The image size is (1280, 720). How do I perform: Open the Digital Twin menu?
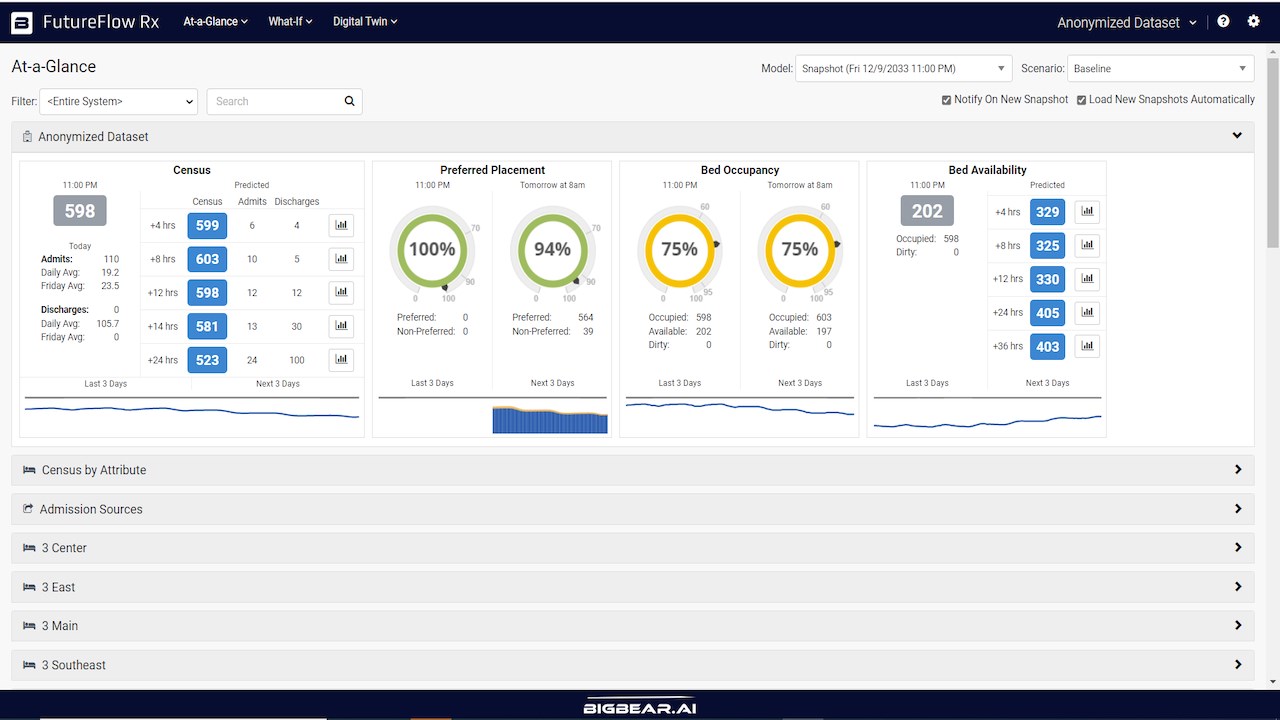[x=365, y=21]
